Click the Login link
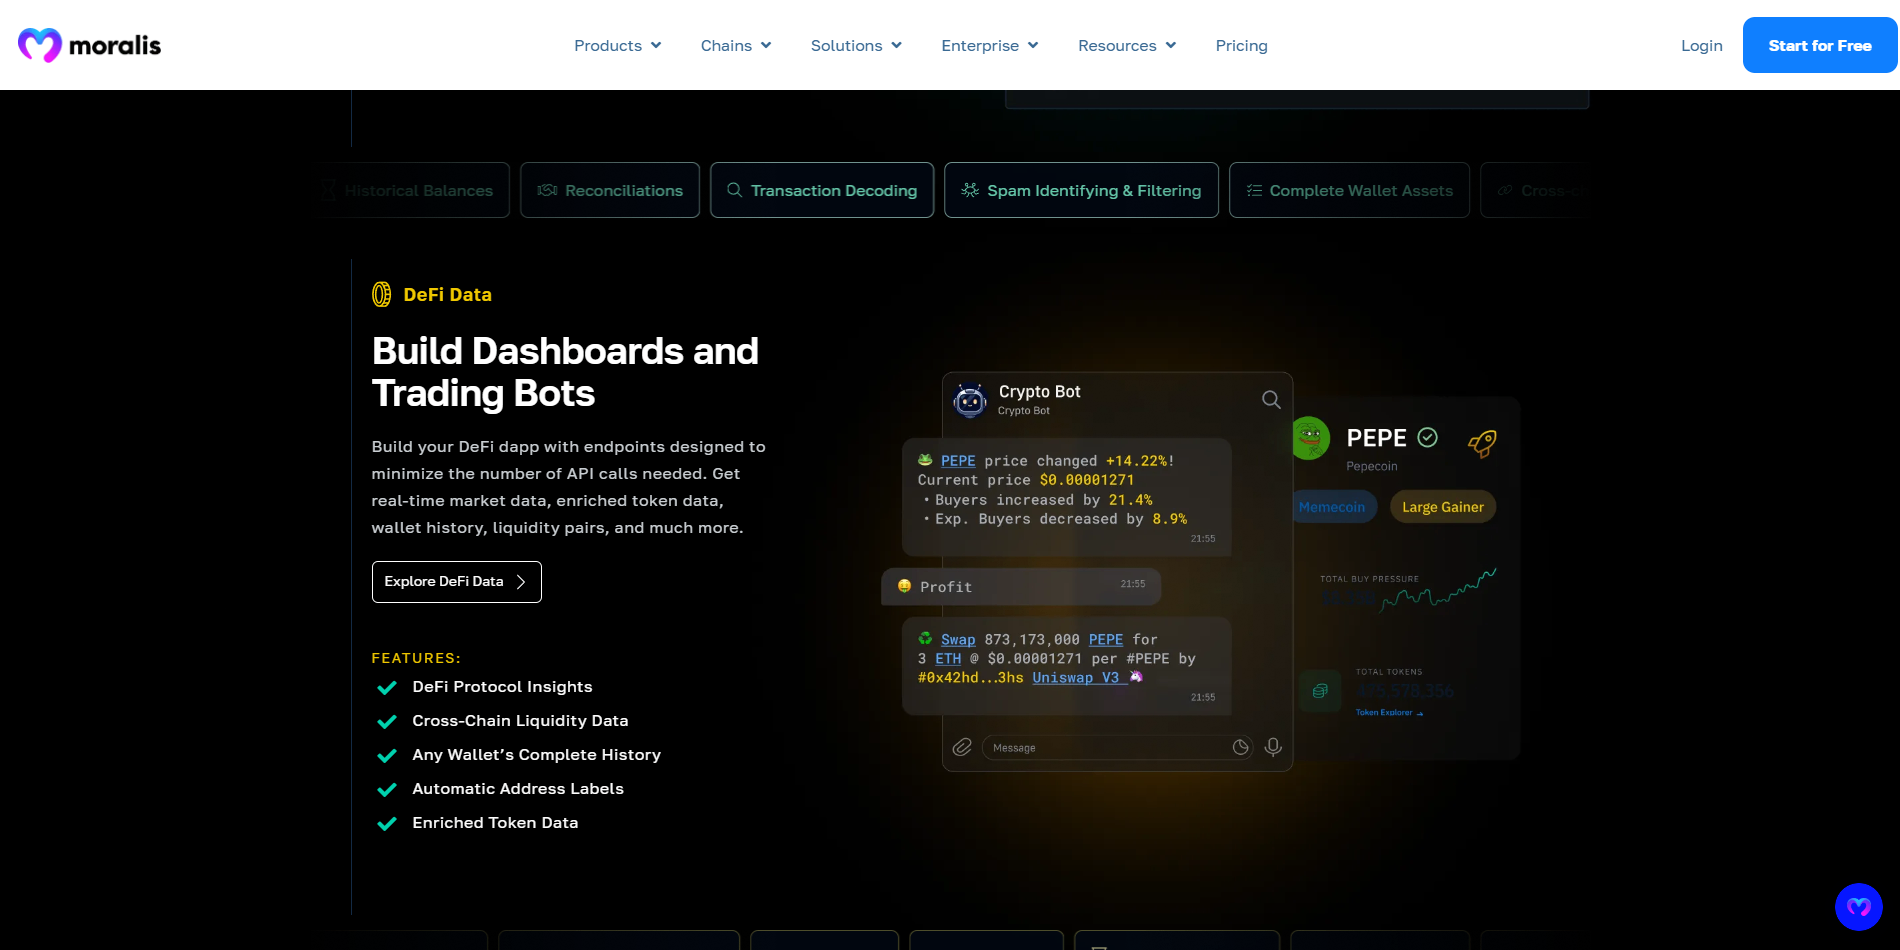 [x=1701, y=46]
